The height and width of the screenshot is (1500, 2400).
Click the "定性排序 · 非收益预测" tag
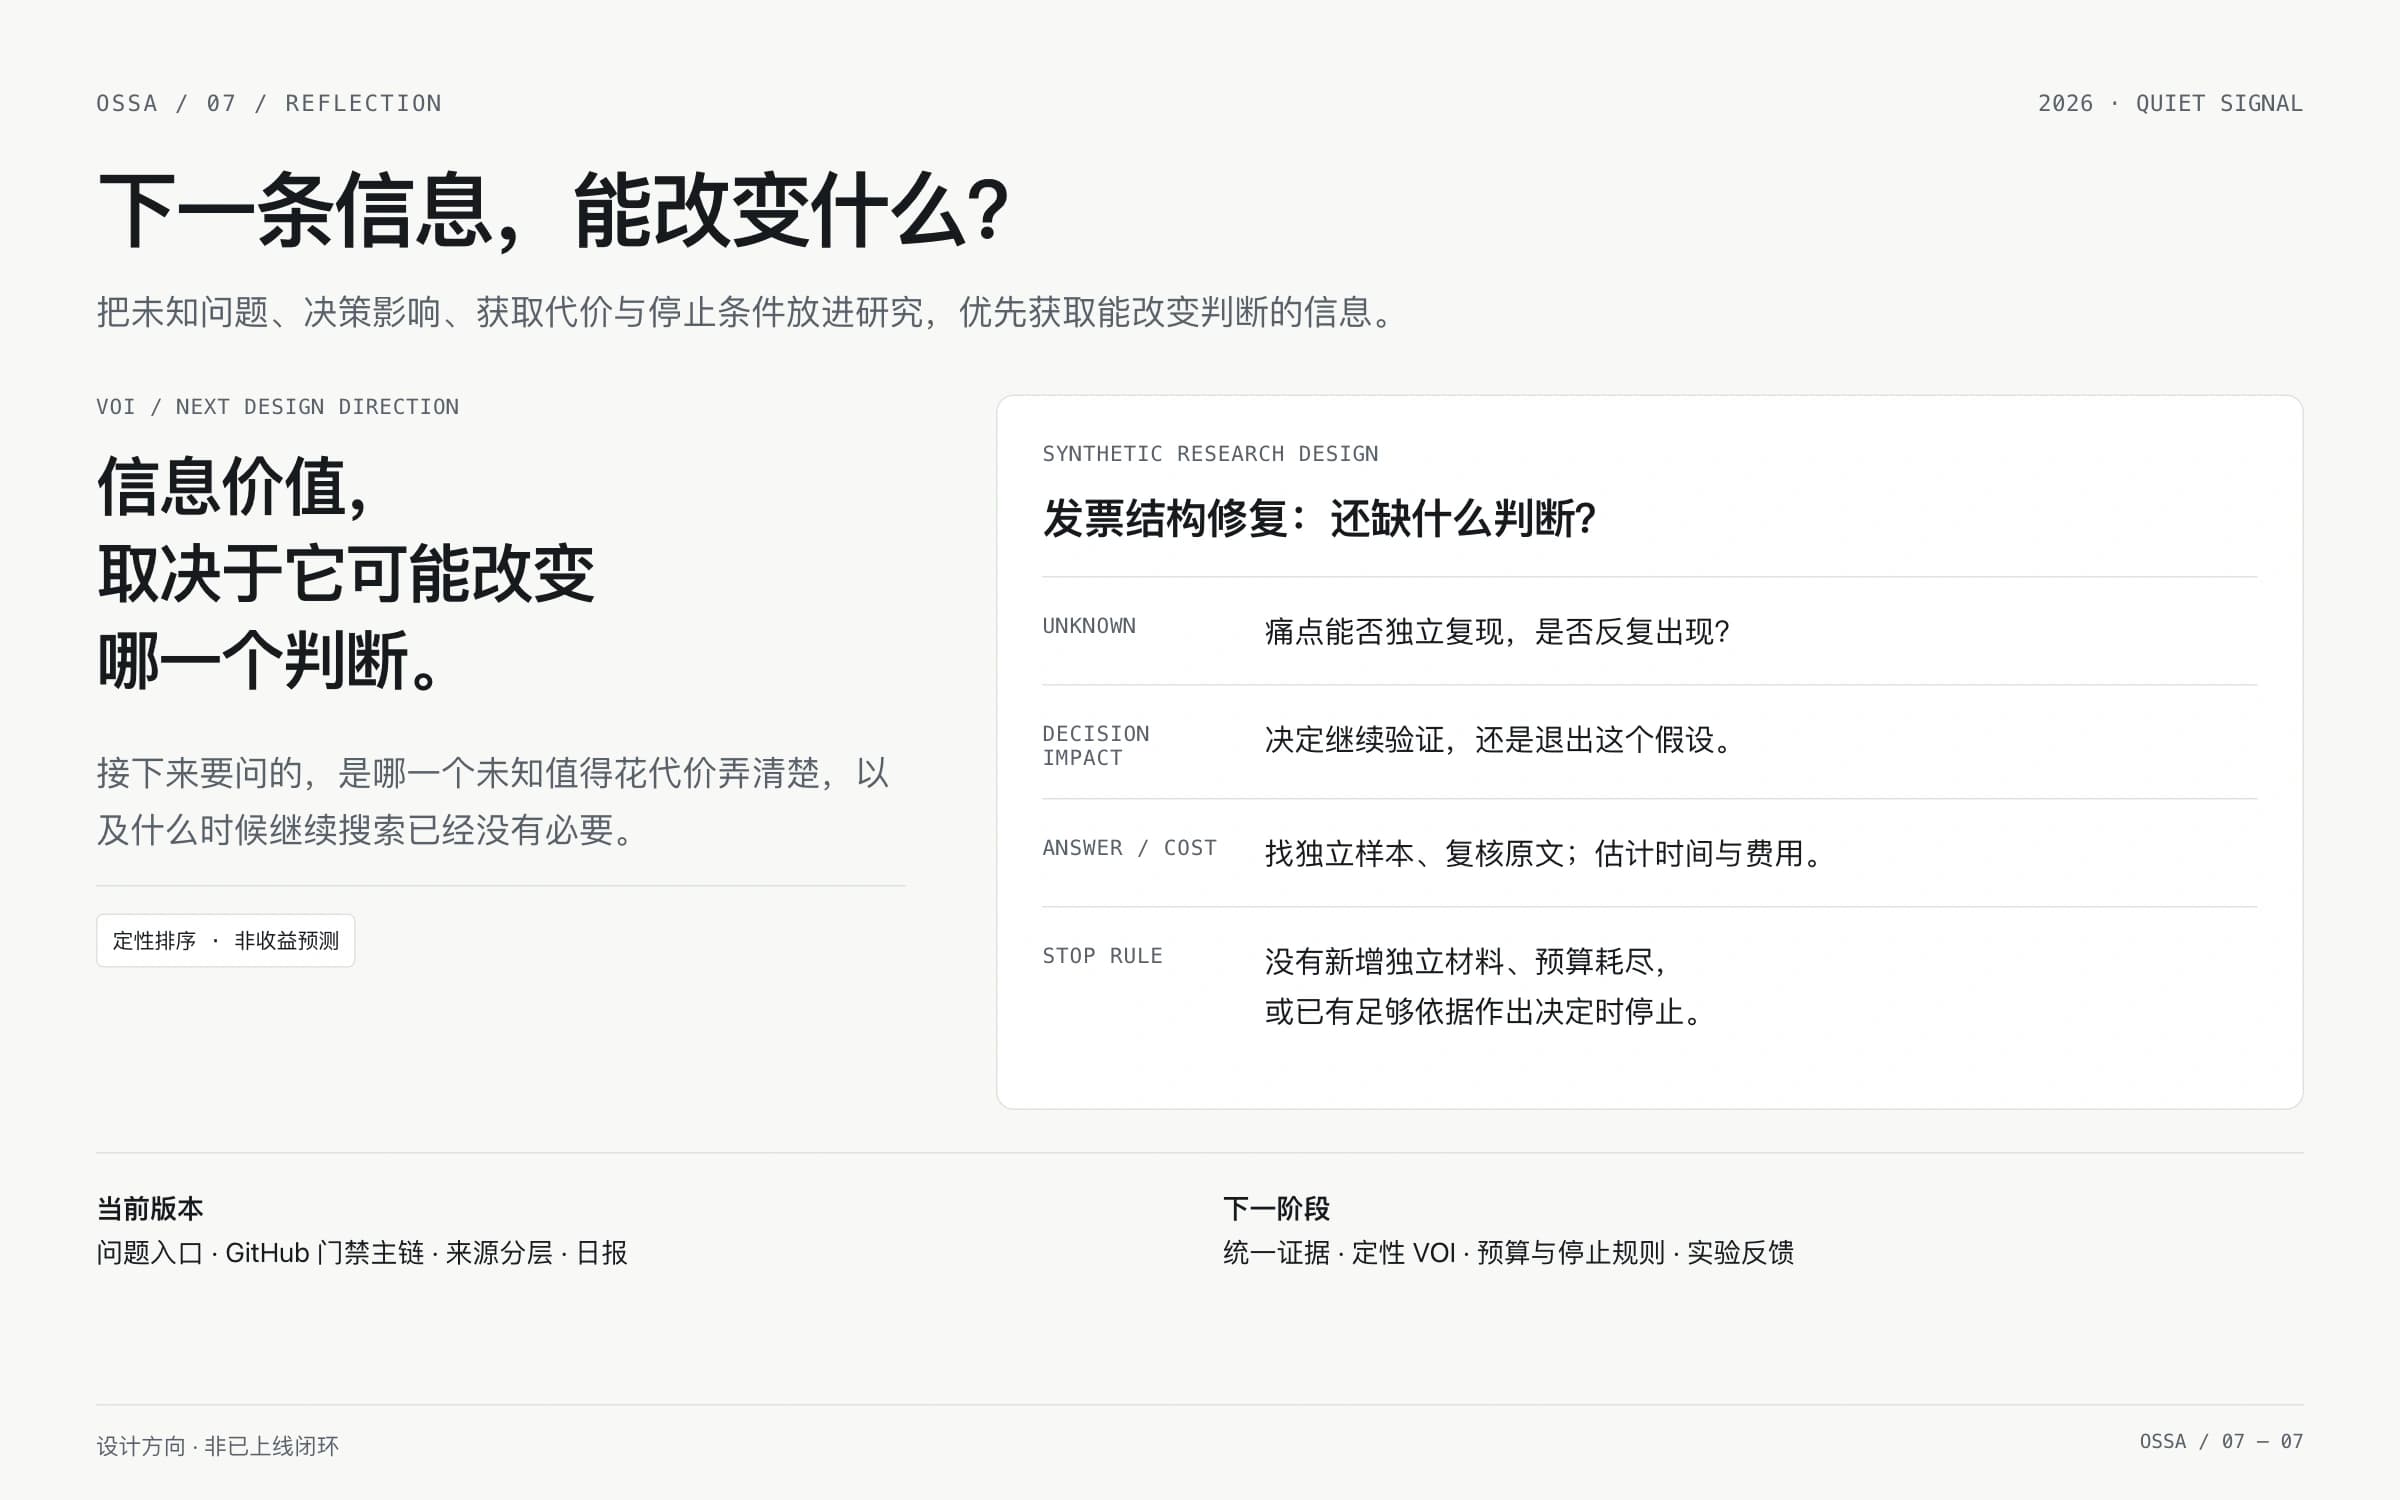click(226, 940)
